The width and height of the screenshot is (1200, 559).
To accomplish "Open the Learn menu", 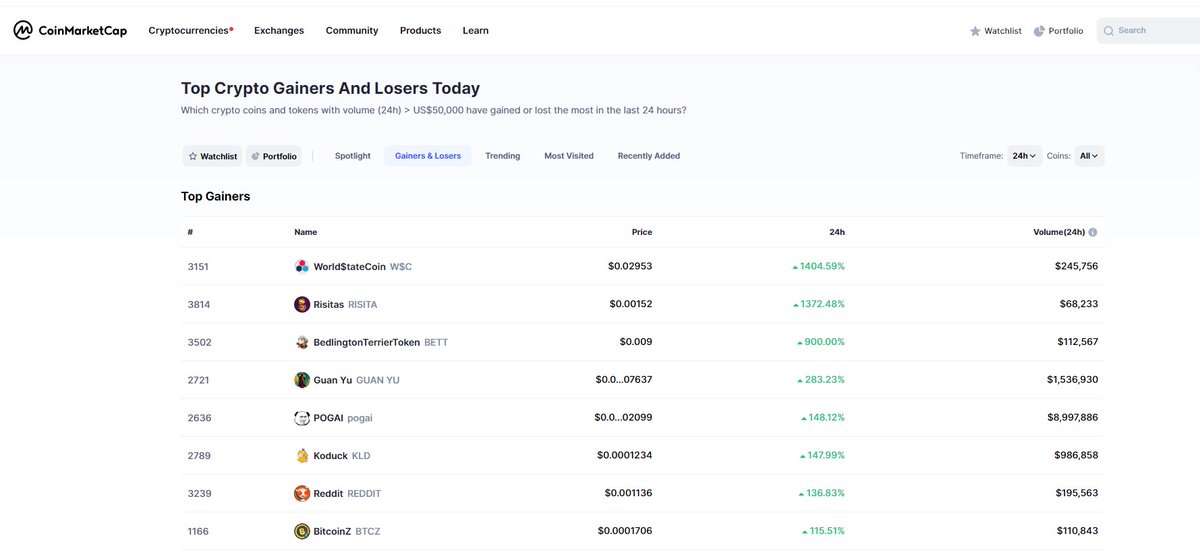I will [476, 31].
